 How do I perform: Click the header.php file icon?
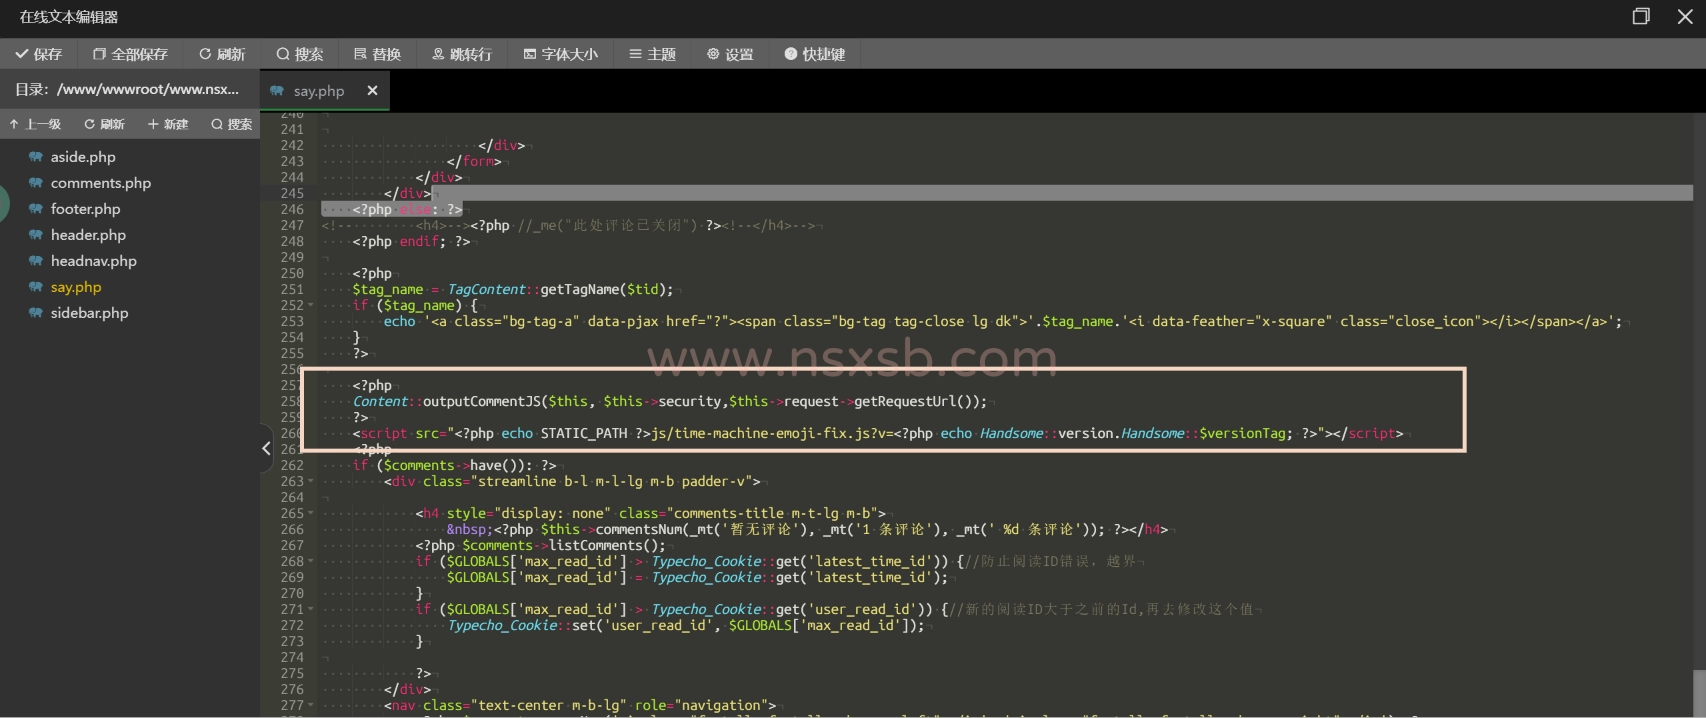[x=36, y=235]
